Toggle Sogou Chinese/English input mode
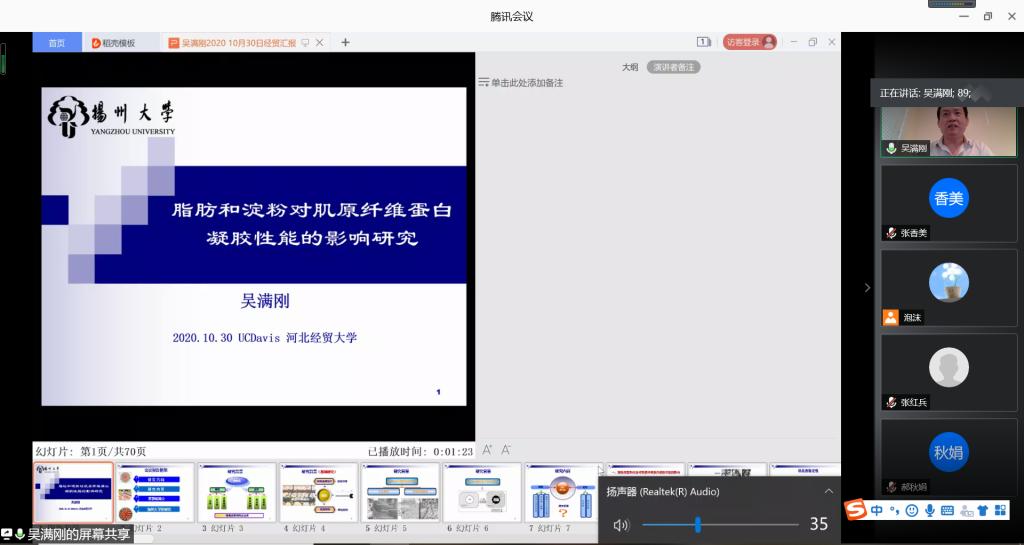Screen dimensions: 1024x545 point(877,511)
